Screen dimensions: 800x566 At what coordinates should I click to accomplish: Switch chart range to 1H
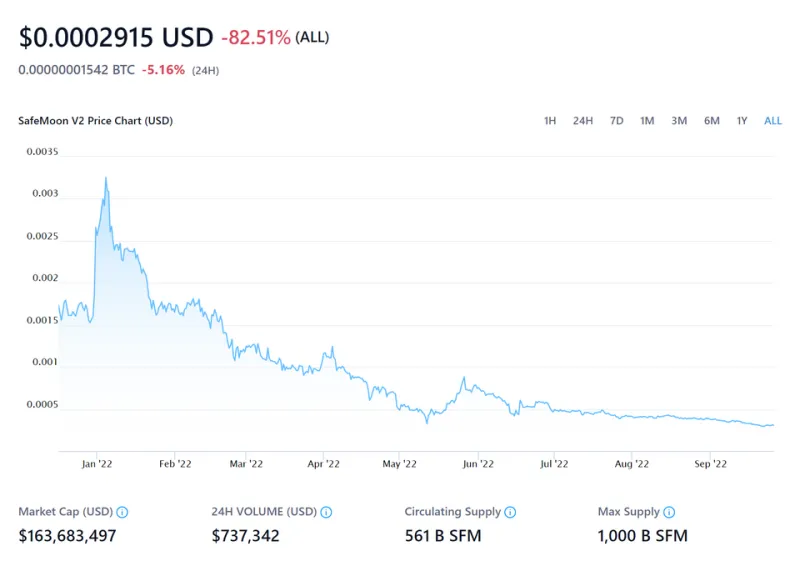coord(549,121)
